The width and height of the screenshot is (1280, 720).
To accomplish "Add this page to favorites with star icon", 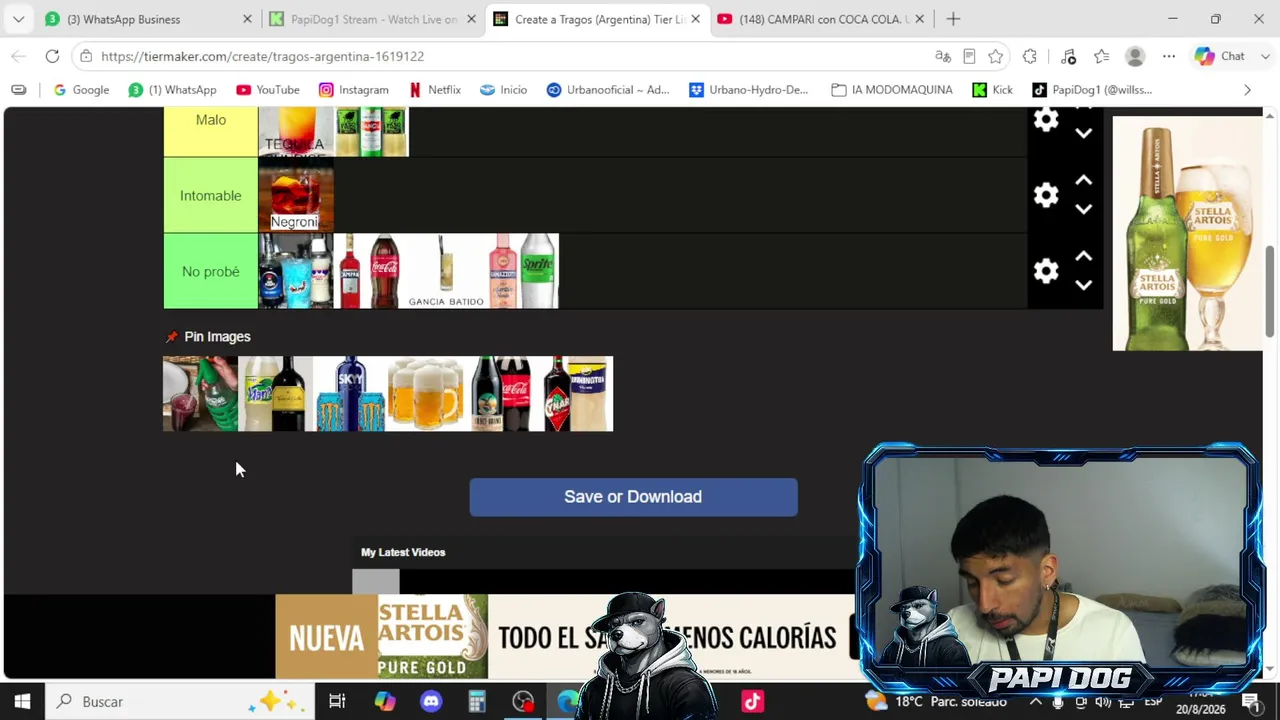I will point(995,56).
